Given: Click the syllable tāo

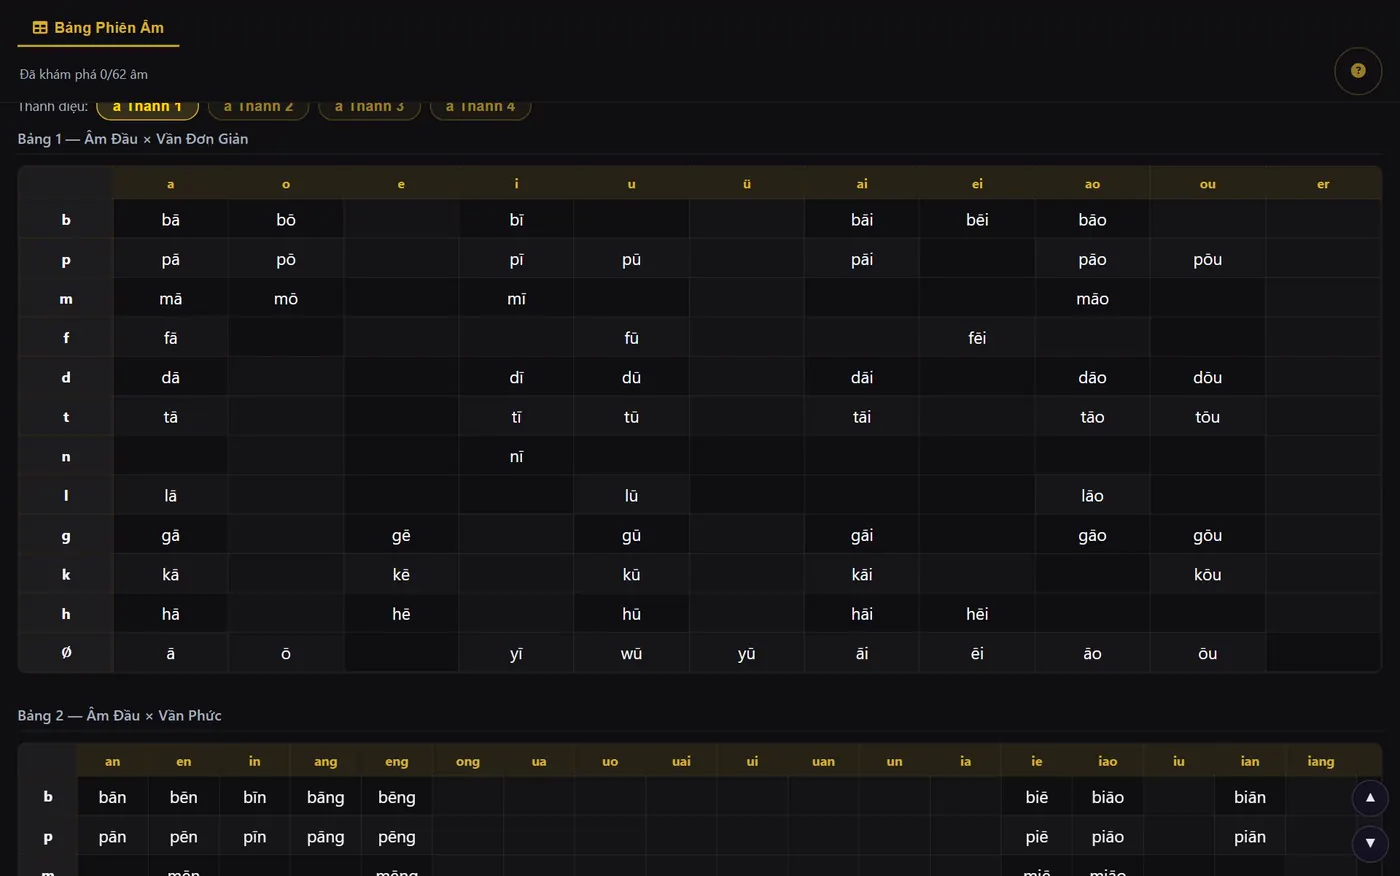Looking at the screenshot, I should tap(1092, 417).
